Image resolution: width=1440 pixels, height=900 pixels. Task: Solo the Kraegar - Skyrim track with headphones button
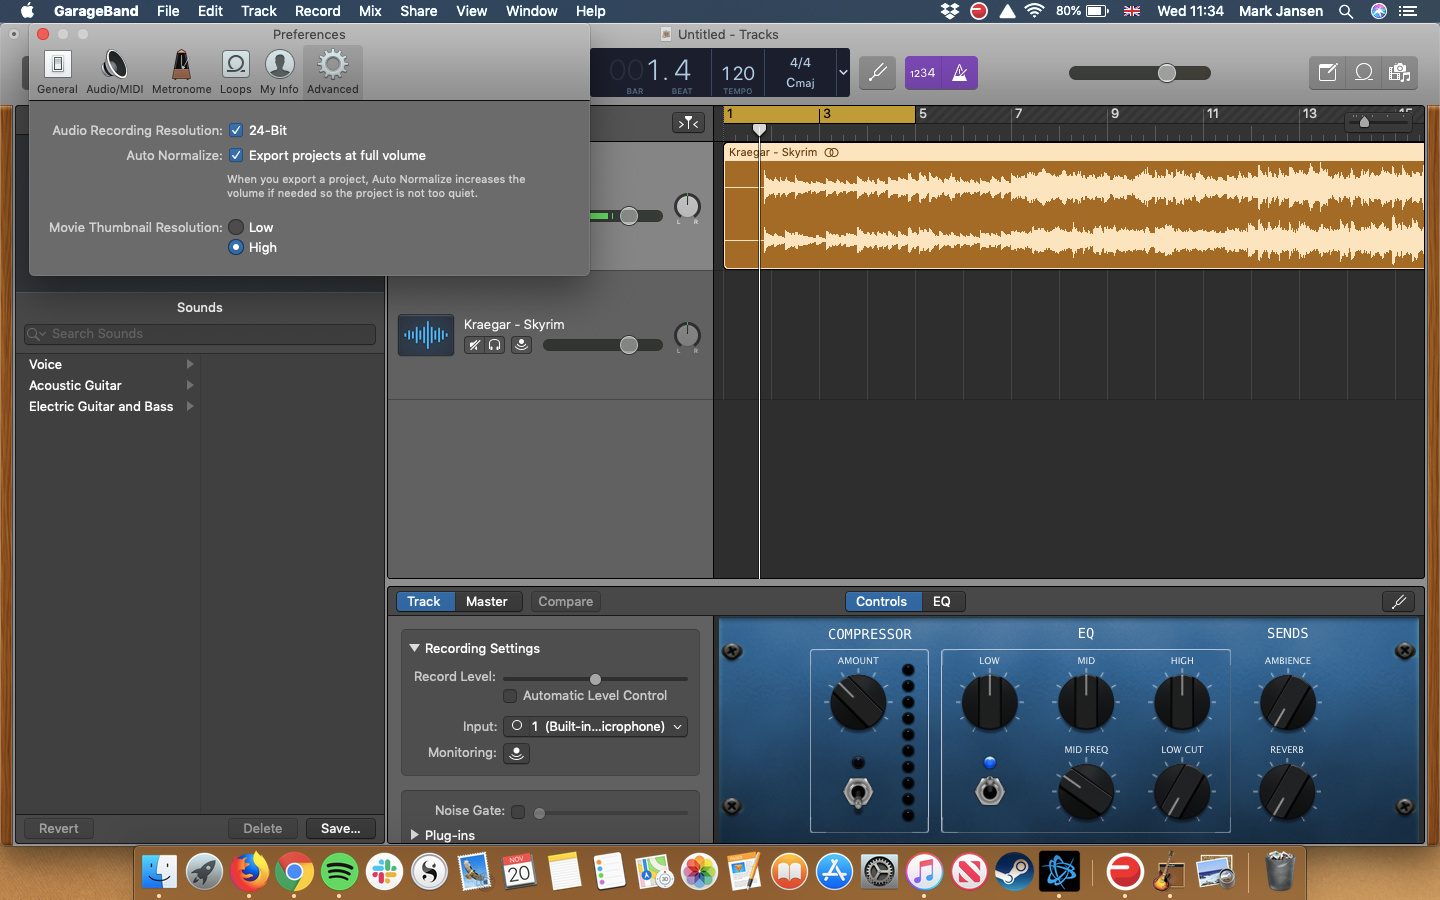[494, 345]
